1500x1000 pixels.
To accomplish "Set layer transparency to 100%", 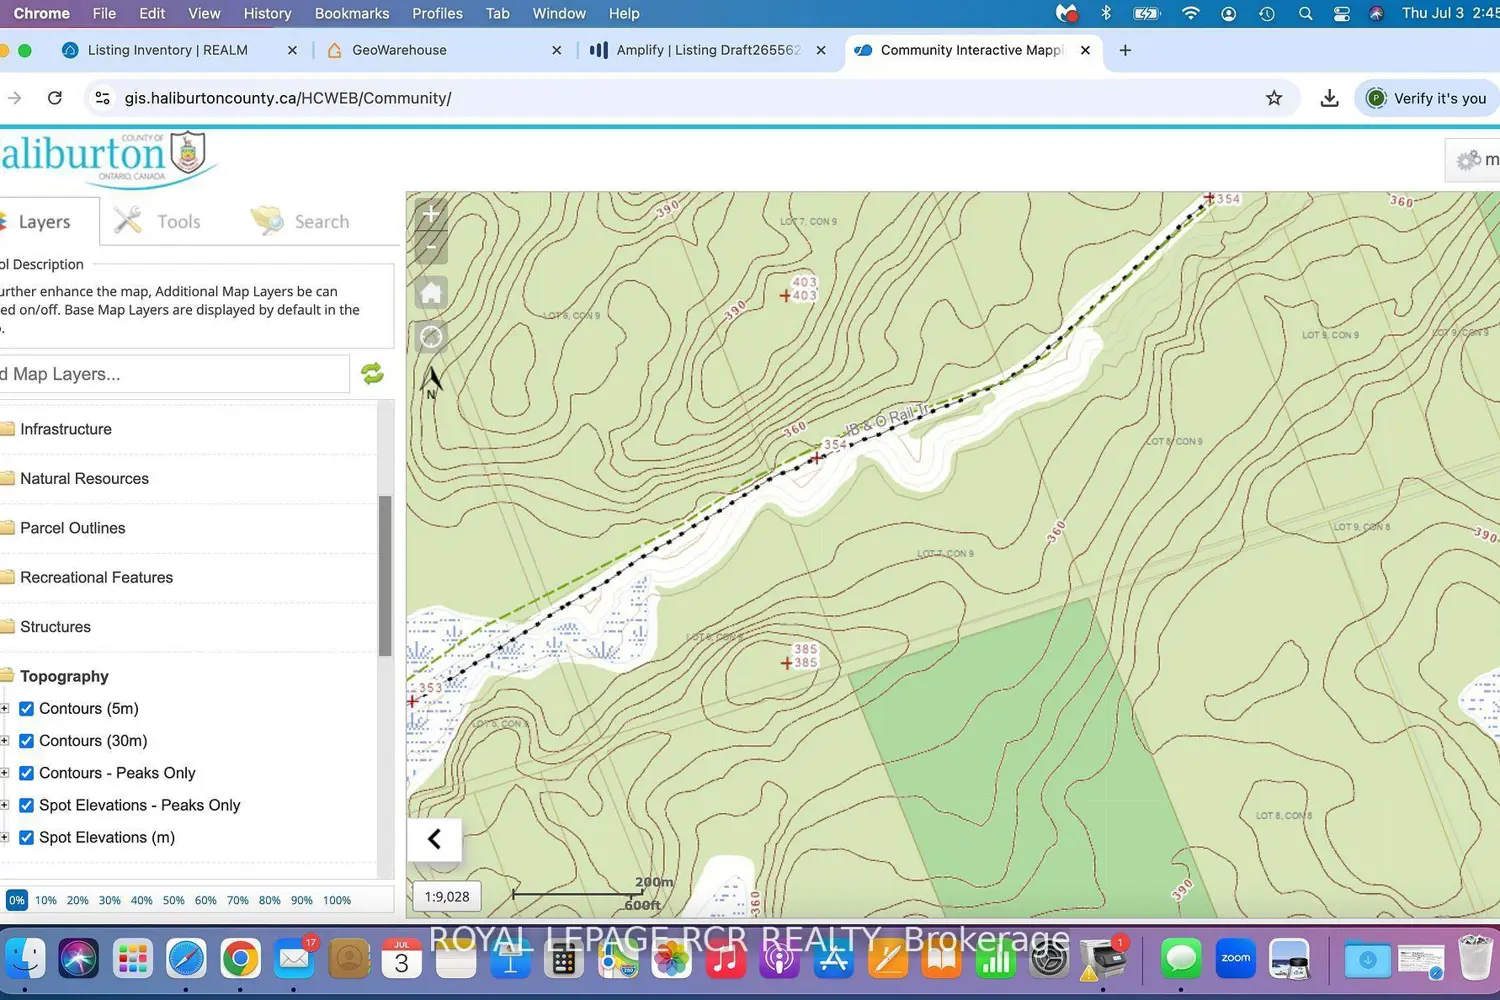I will [x=337, y=901].
